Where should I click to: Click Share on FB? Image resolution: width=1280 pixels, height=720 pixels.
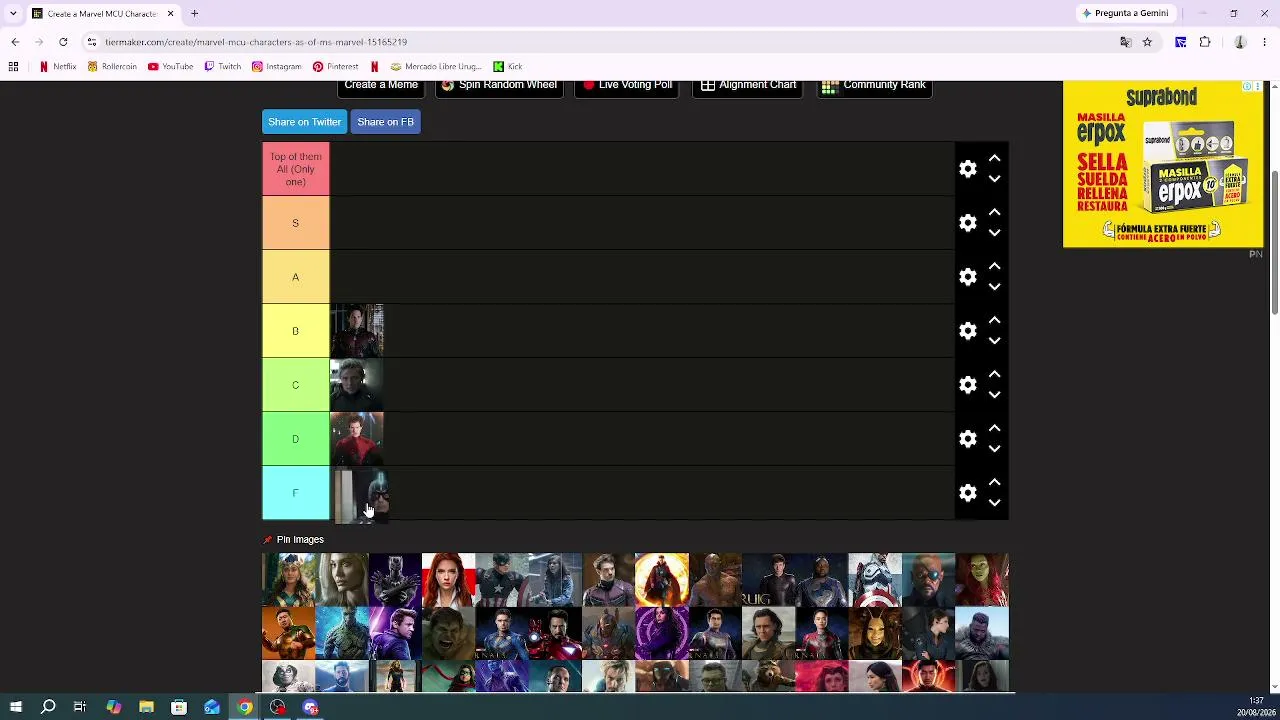tap(385, 122)
